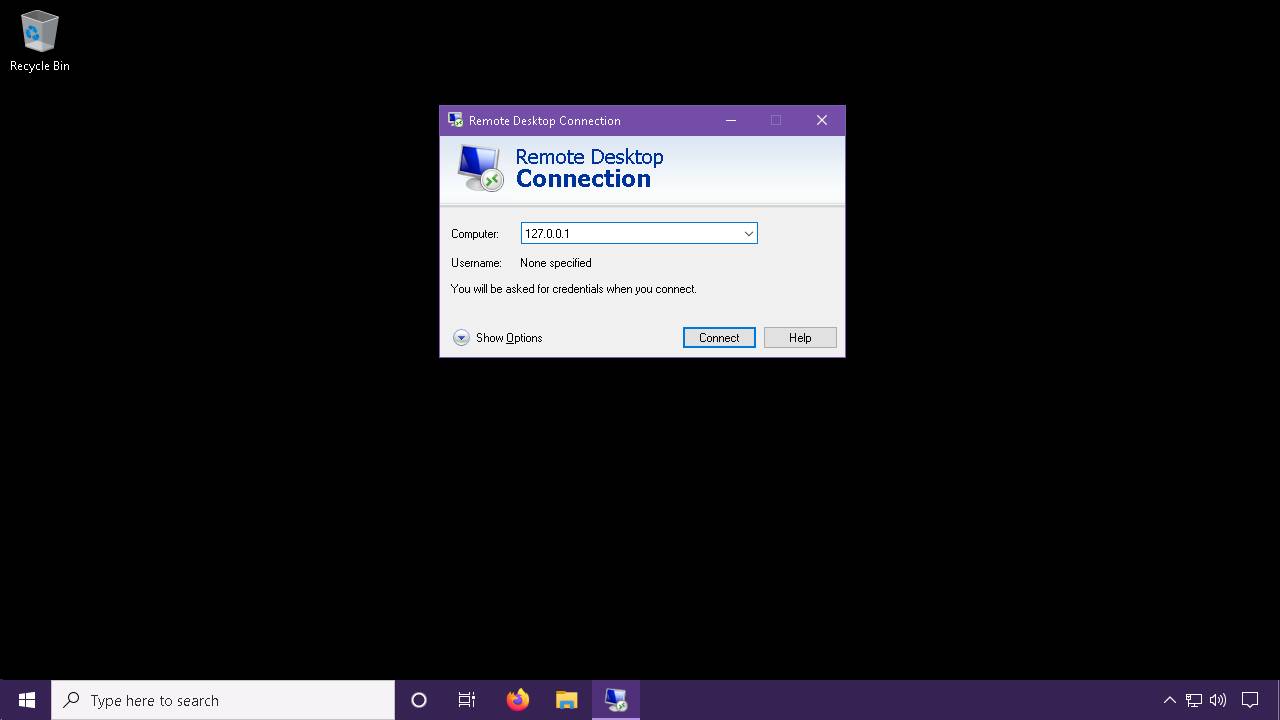Open Cortana from the taskbar

click(419, 700)
